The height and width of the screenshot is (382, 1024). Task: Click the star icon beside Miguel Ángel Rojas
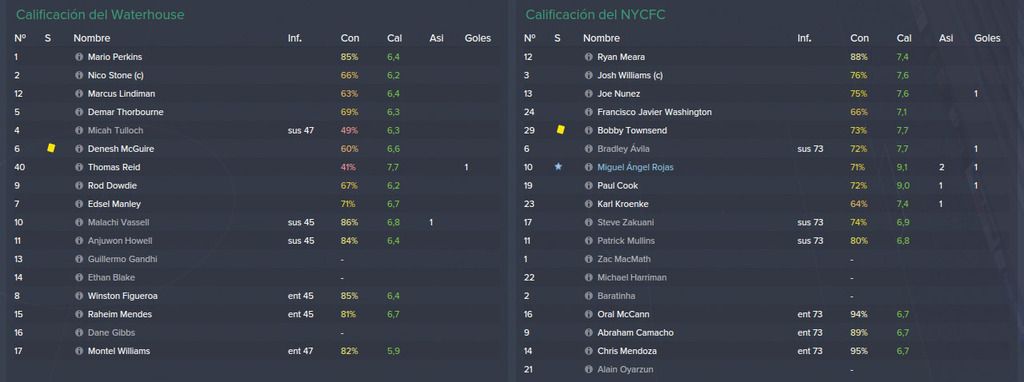[558, 167]
